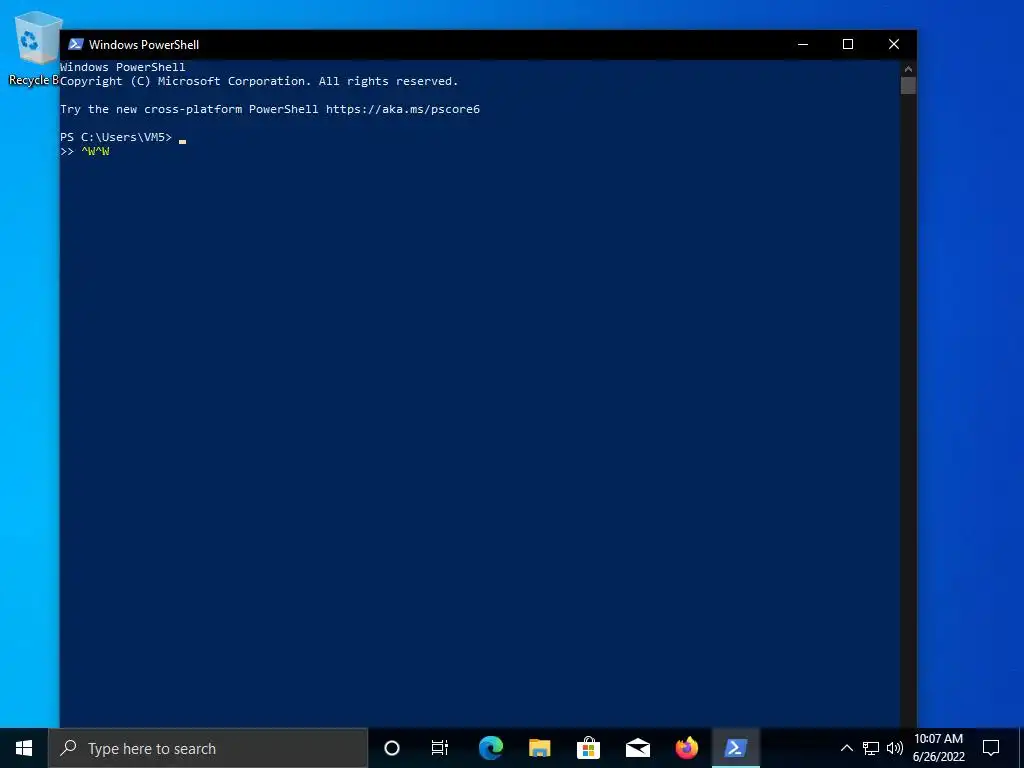
Task: Click the PowerShell icon in the title bar
Action: (x=76, y=44)
